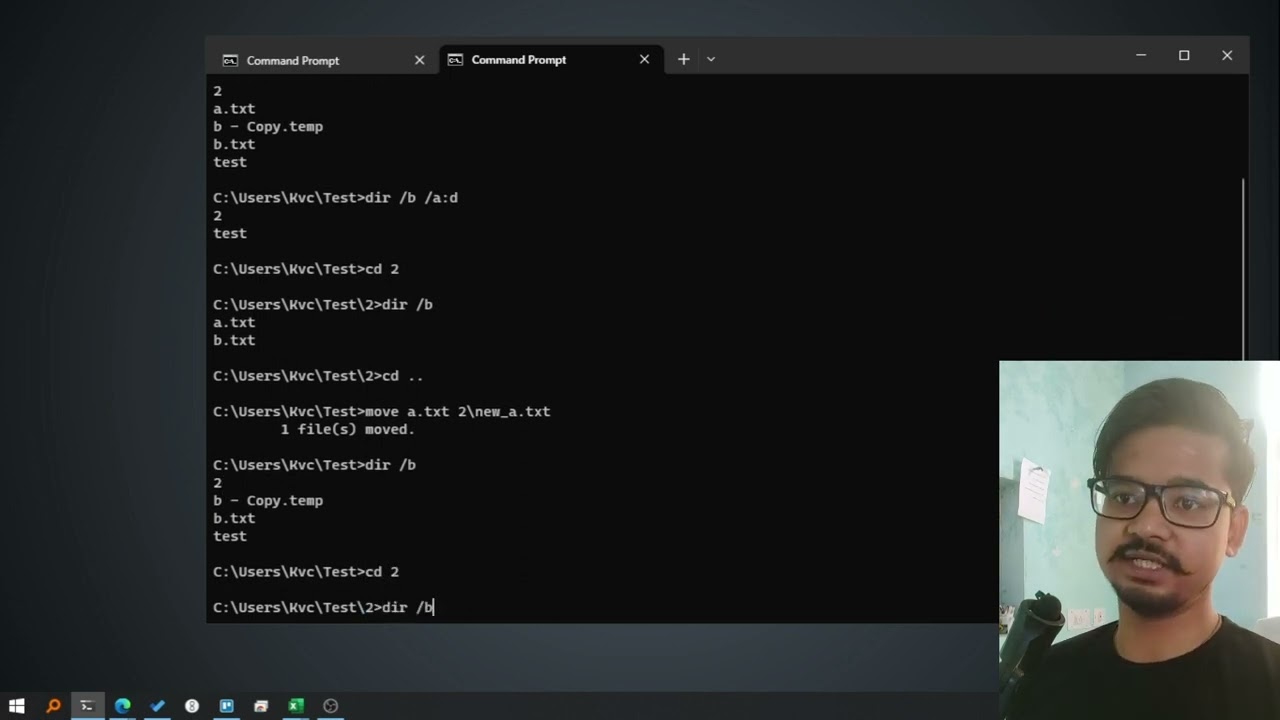Close the first Command Prompt tab
Viewport: 1280px width, 720px height.
coord(419,60)
